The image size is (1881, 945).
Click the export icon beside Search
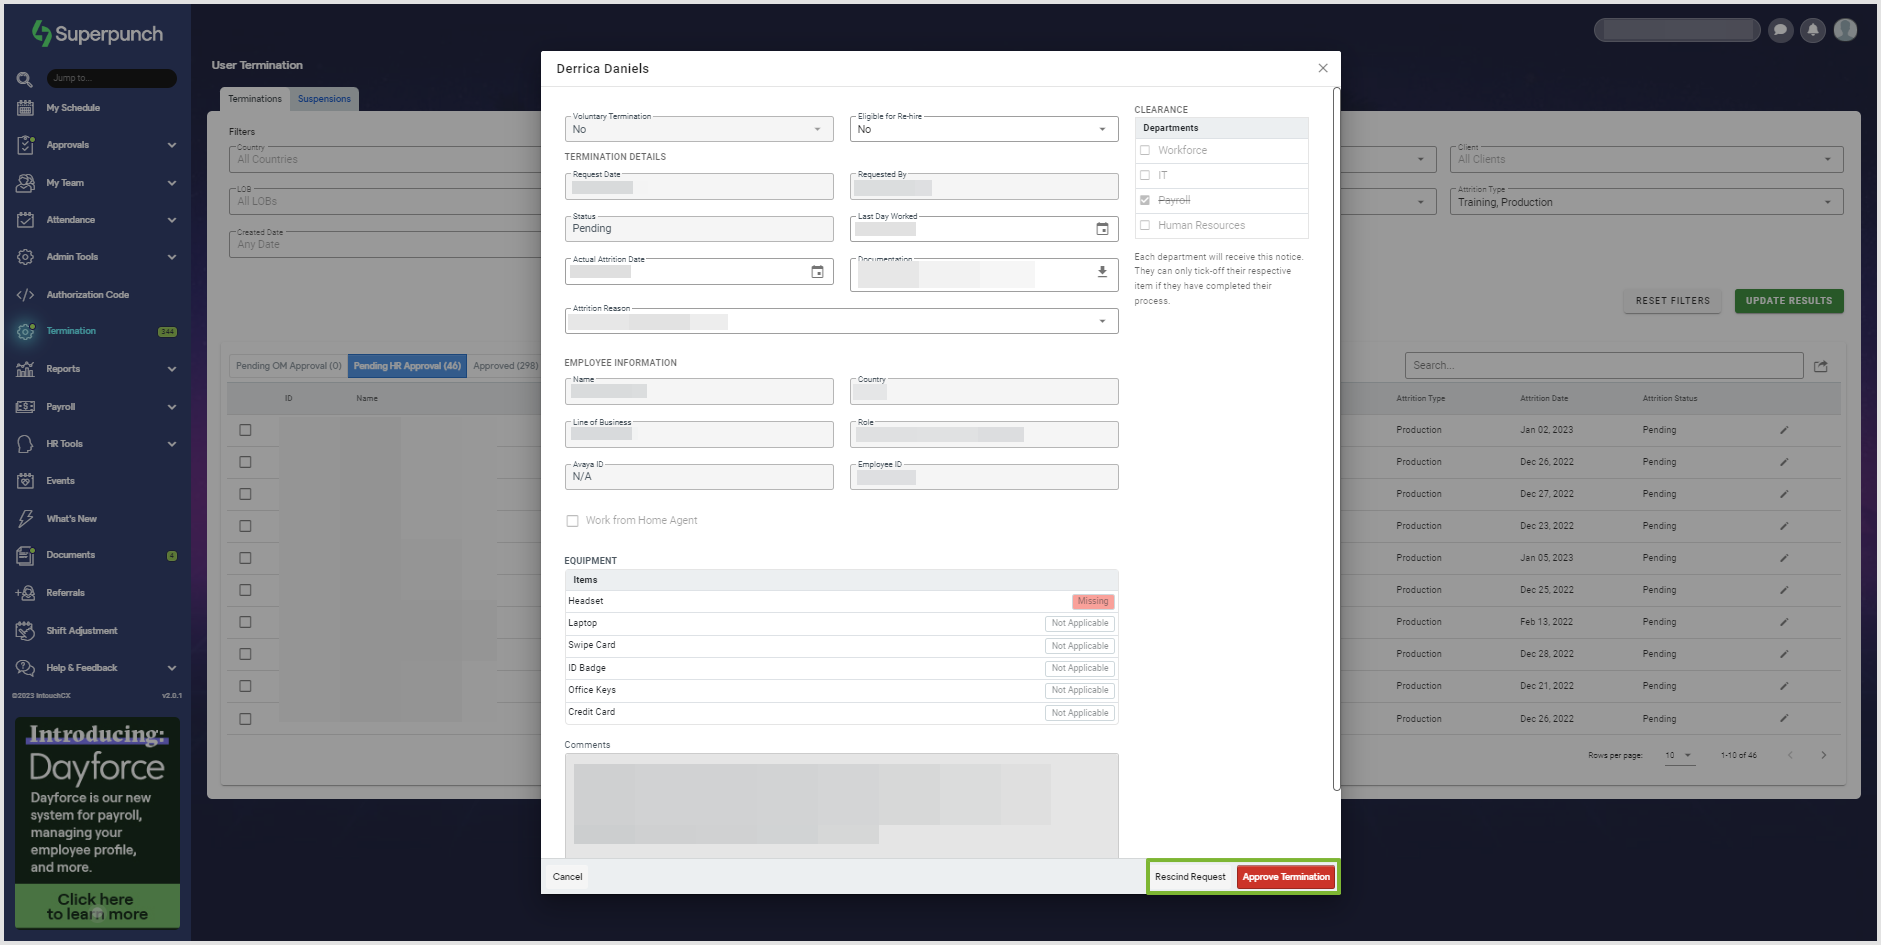click(1821, 366)
